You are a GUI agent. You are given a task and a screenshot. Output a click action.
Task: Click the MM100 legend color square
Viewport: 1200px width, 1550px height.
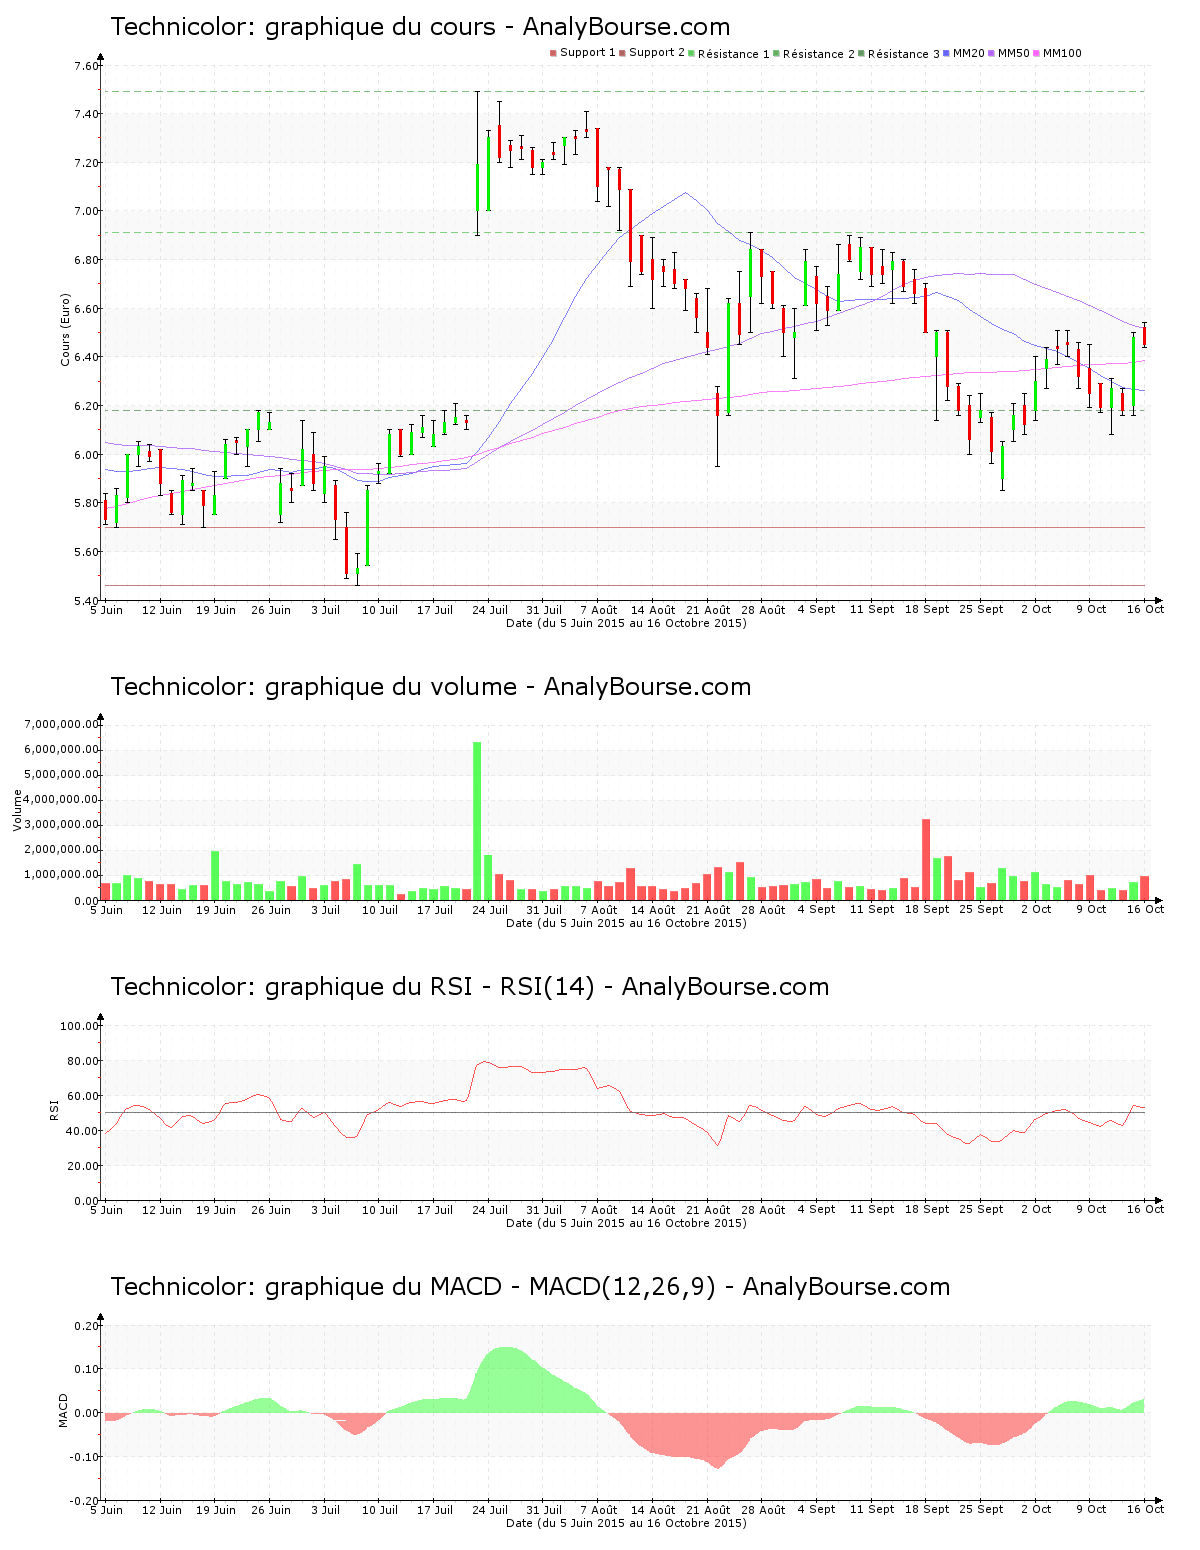coord(1037,53)
